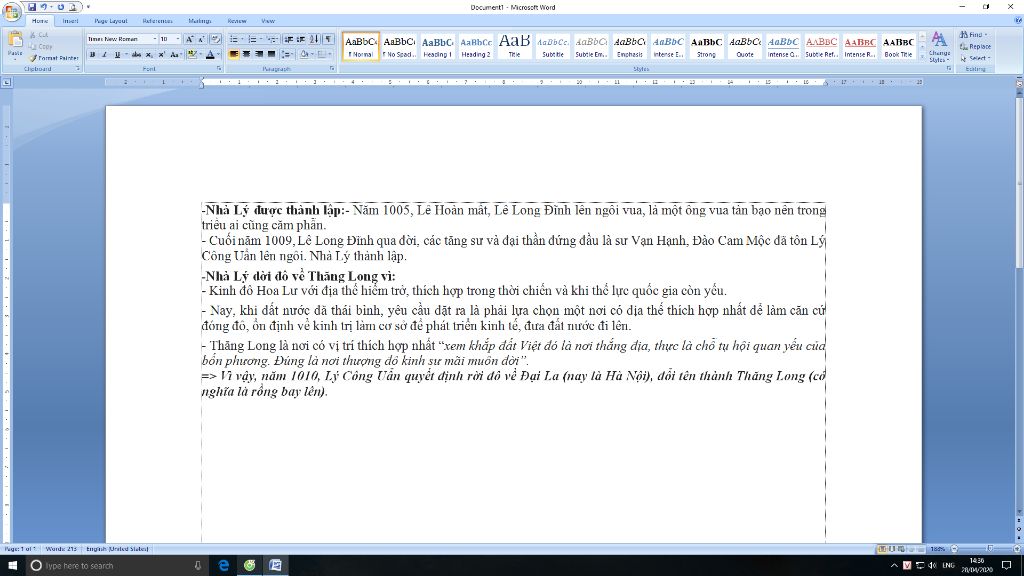Toggle Italic formatting
The height and width of the screenshot is (576, 1024).
click(102, 54)
